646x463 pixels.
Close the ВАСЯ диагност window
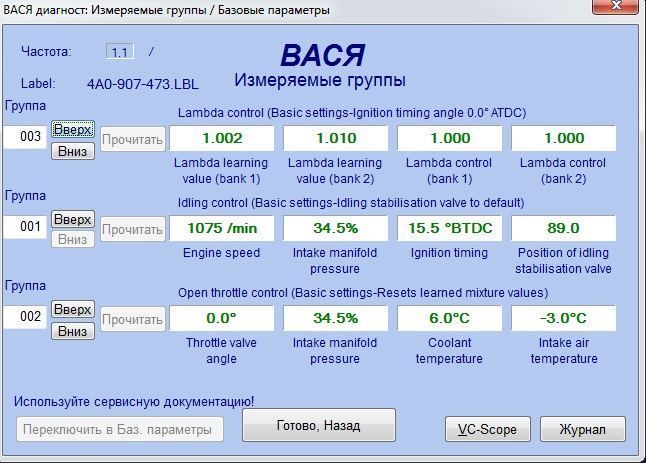(616, 6)
